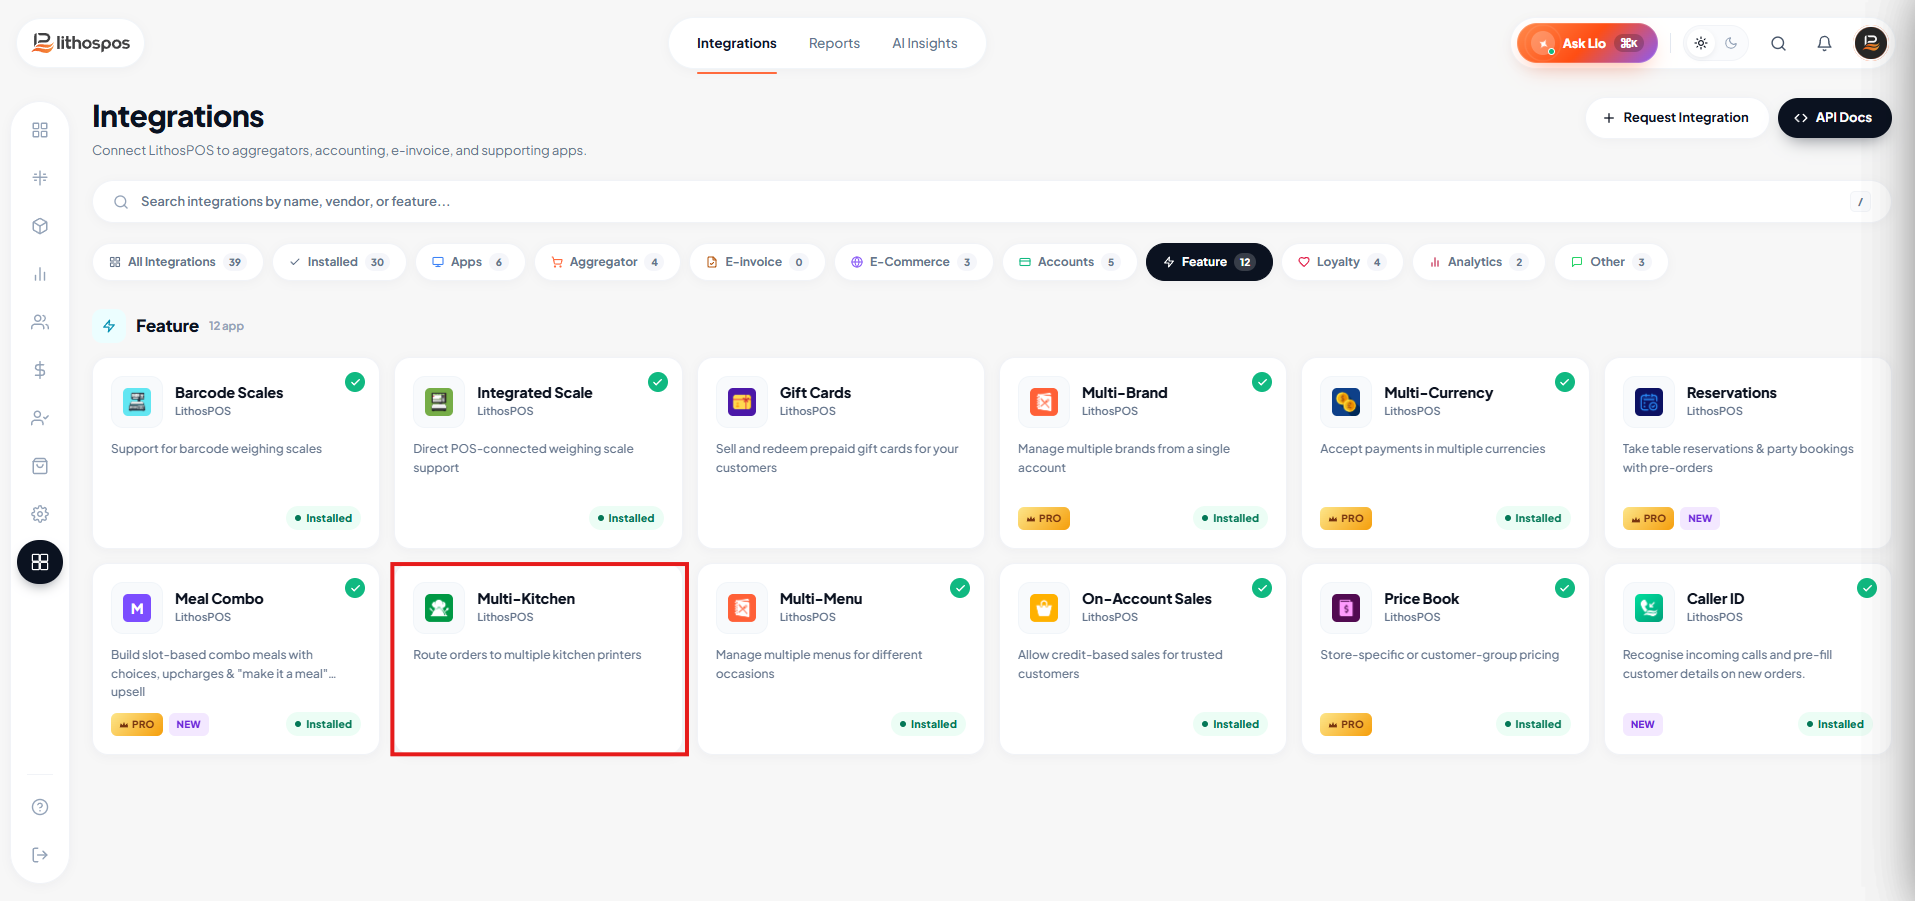Viewport: 1915px width, 901px height.
Task: Click the Reservations card title
Action: [1731, 393]
